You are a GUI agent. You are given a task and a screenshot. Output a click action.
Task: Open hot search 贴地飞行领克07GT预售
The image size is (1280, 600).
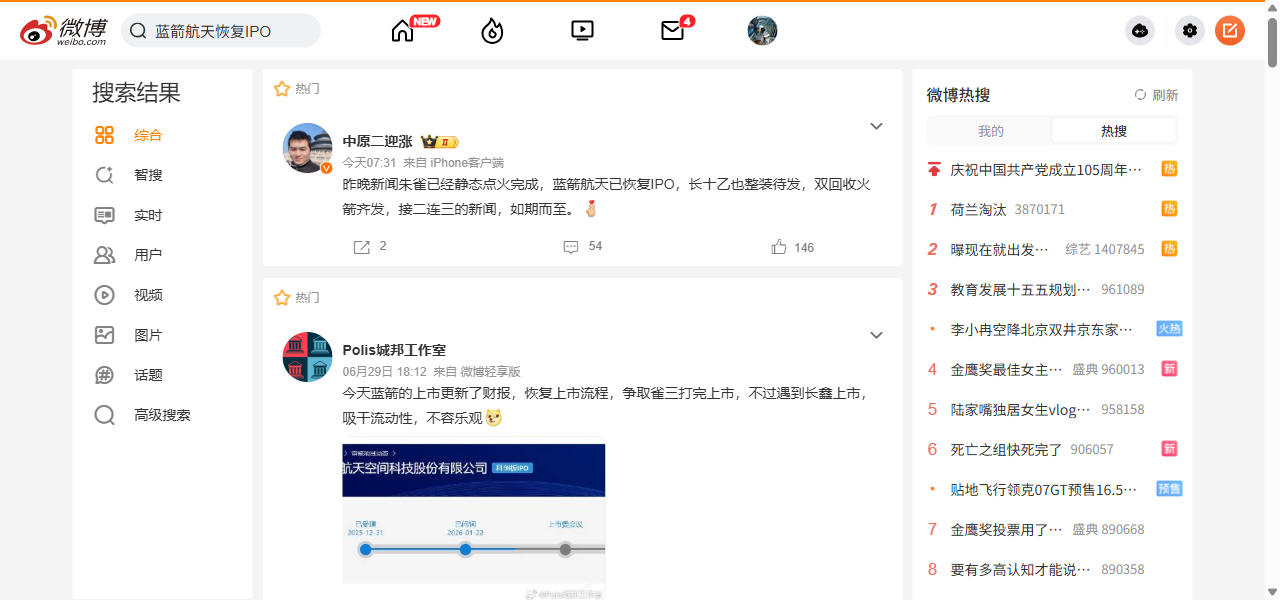(1043, 490)
